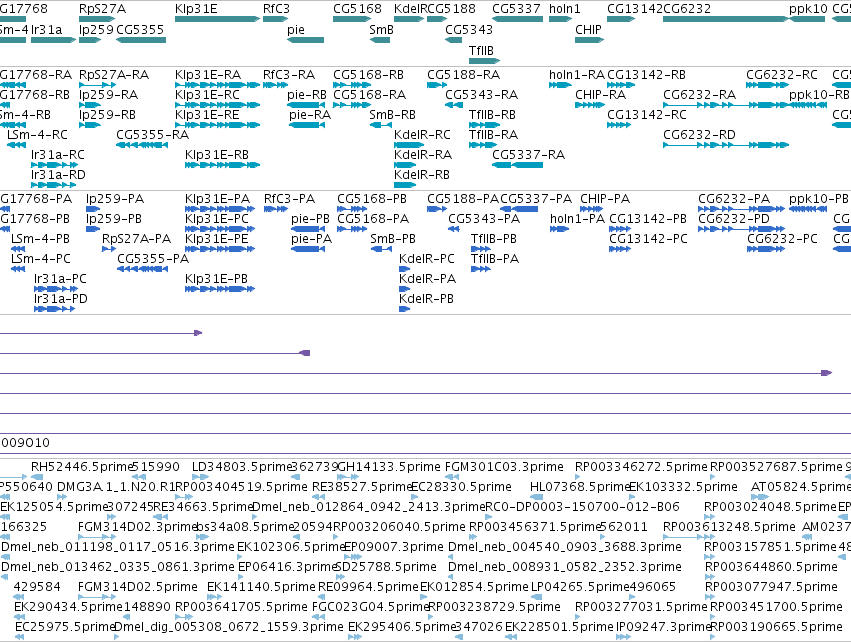Click transcript Klp31E-RB

[x=222, y=165]
